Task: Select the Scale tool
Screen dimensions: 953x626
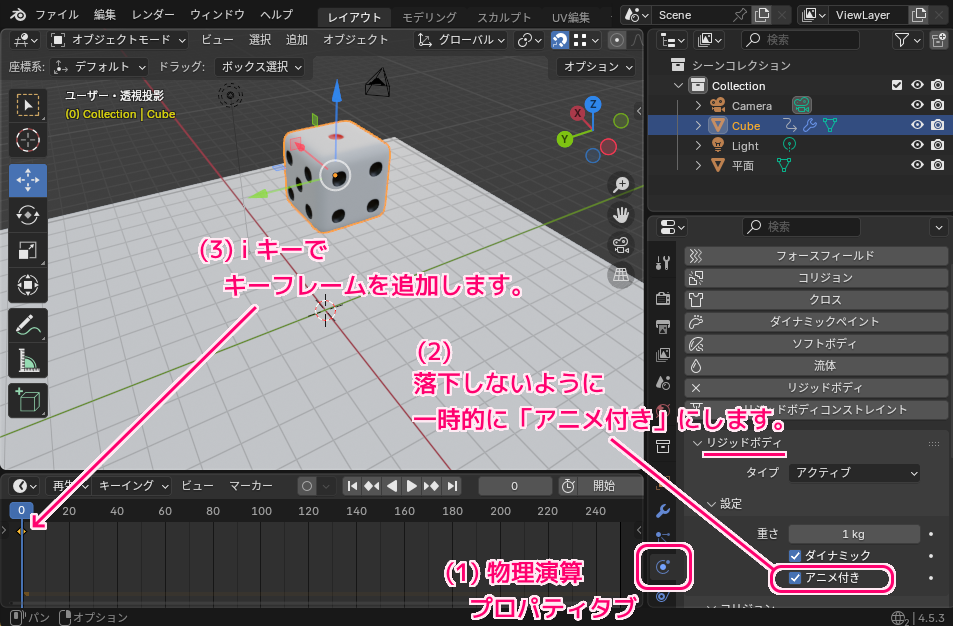Action: click(x=27, y=250)
